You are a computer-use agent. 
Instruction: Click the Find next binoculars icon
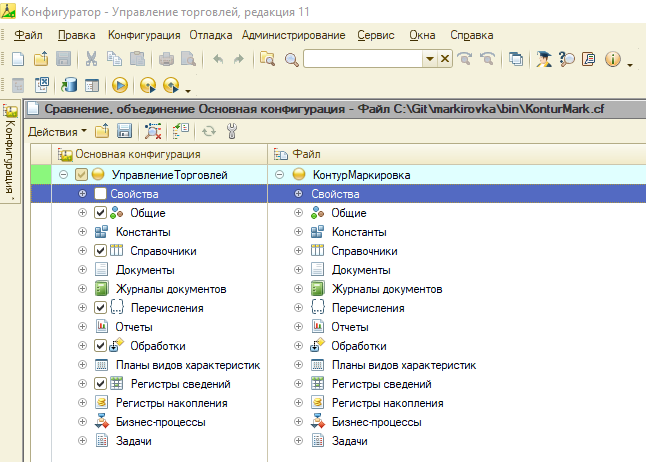(x=465, y=59)
